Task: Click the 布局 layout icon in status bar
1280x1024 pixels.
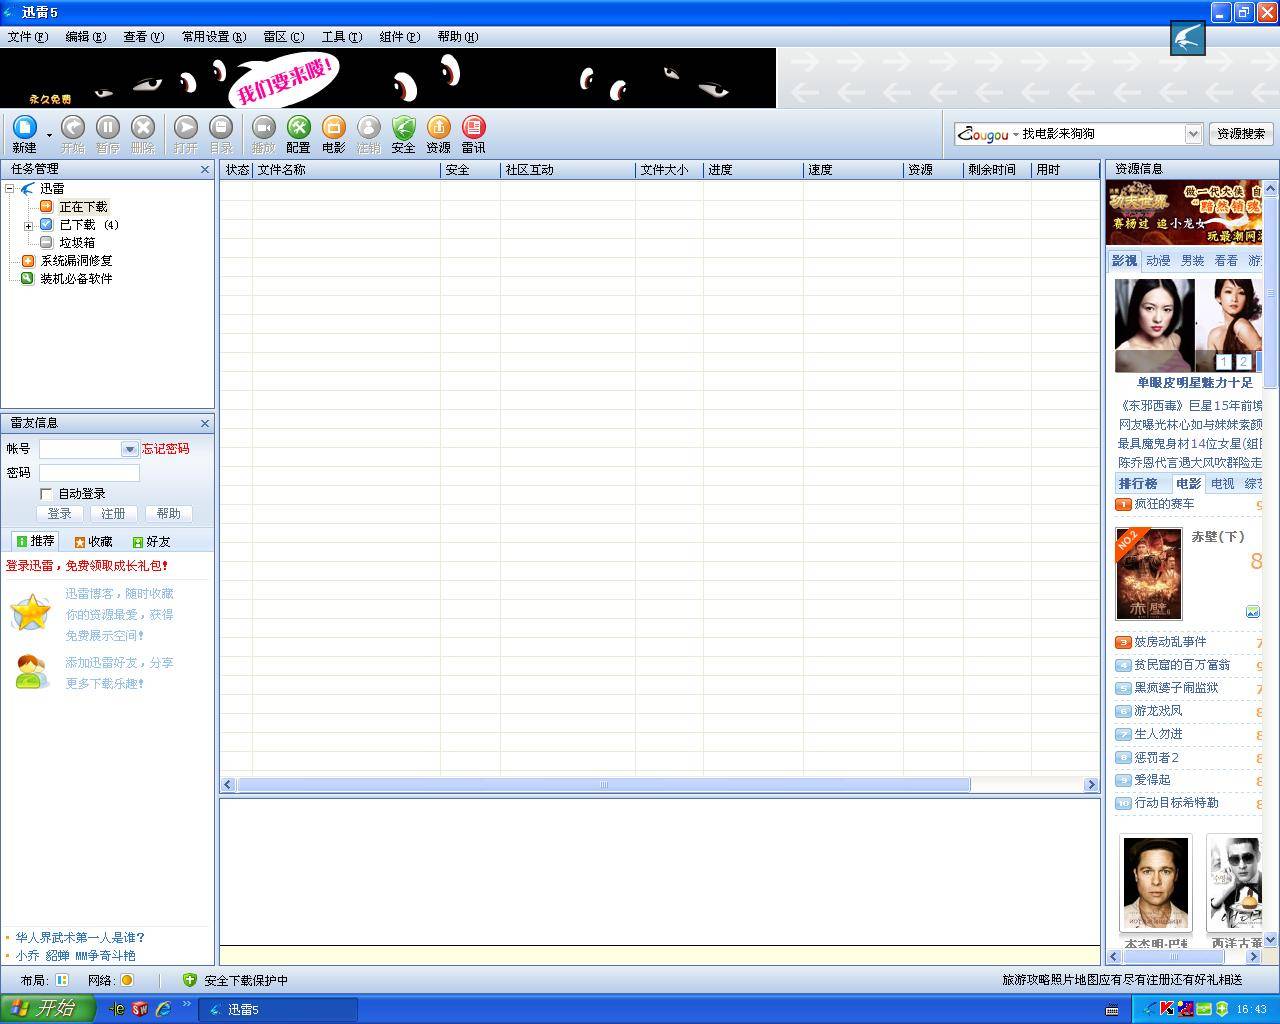Action: (61, 980)
